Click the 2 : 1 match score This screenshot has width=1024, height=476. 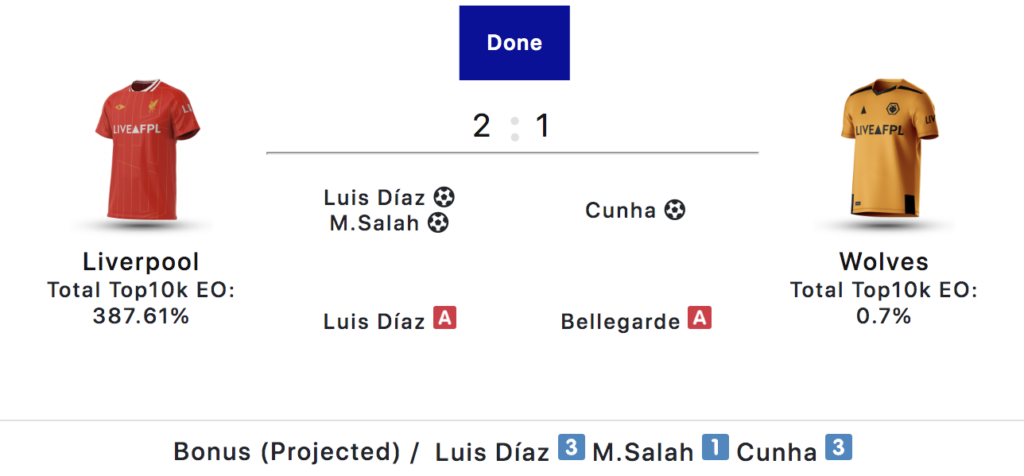pos(511,126)
